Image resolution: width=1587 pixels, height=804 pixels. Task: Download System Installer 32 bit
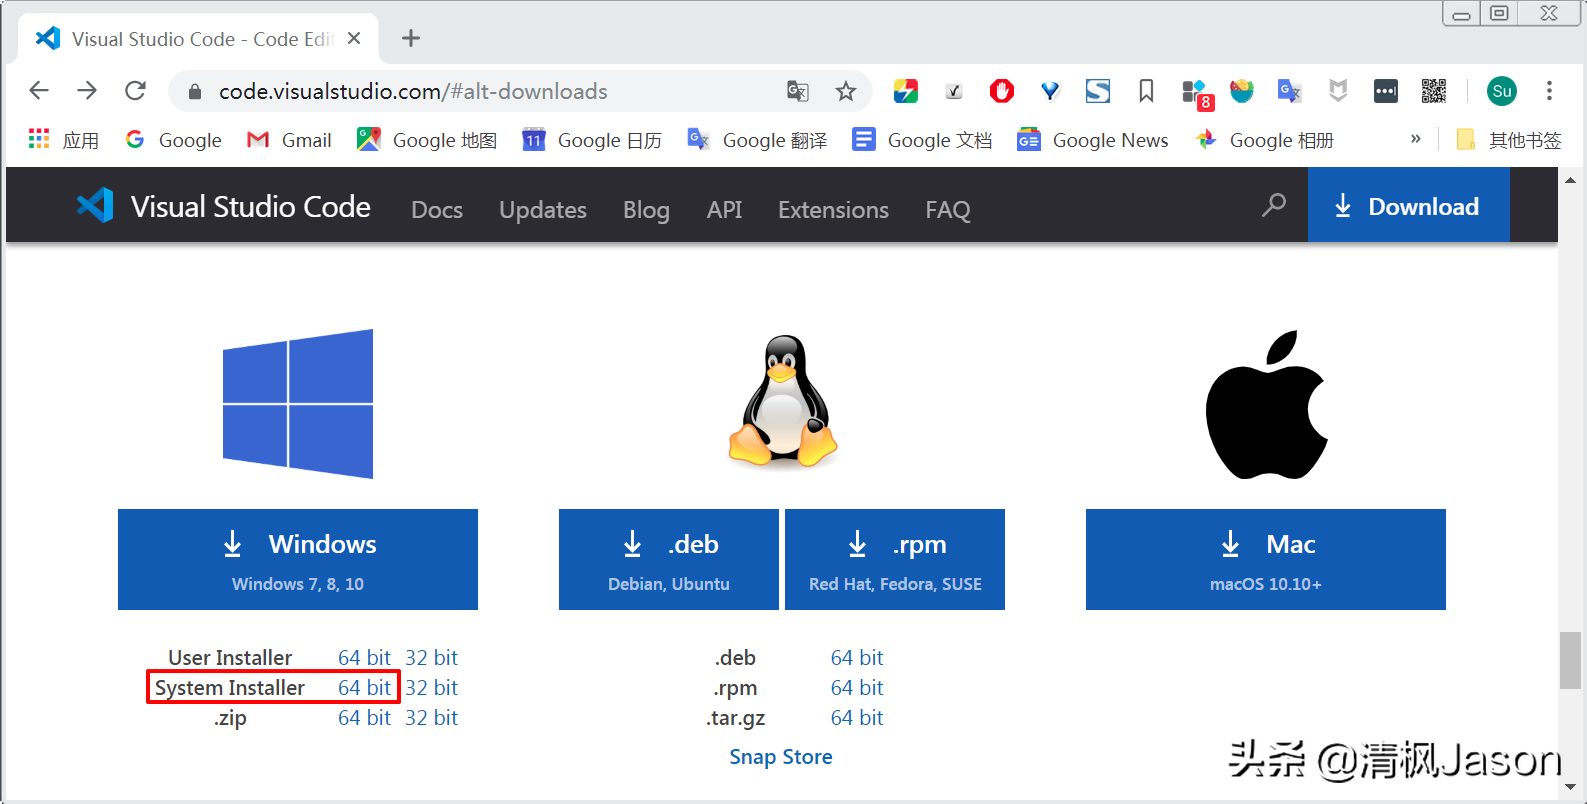[x=431, y=688]
